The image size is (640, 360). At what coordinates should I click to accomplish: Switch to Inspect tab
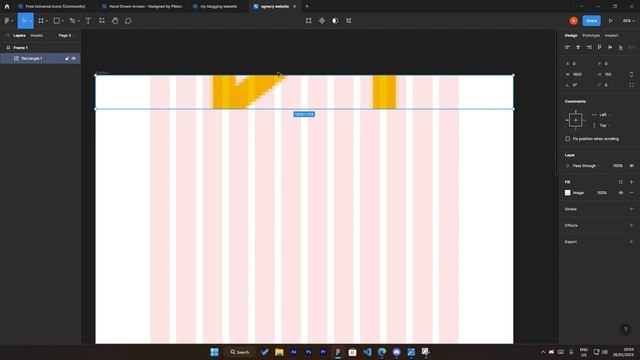pos(611,36)
